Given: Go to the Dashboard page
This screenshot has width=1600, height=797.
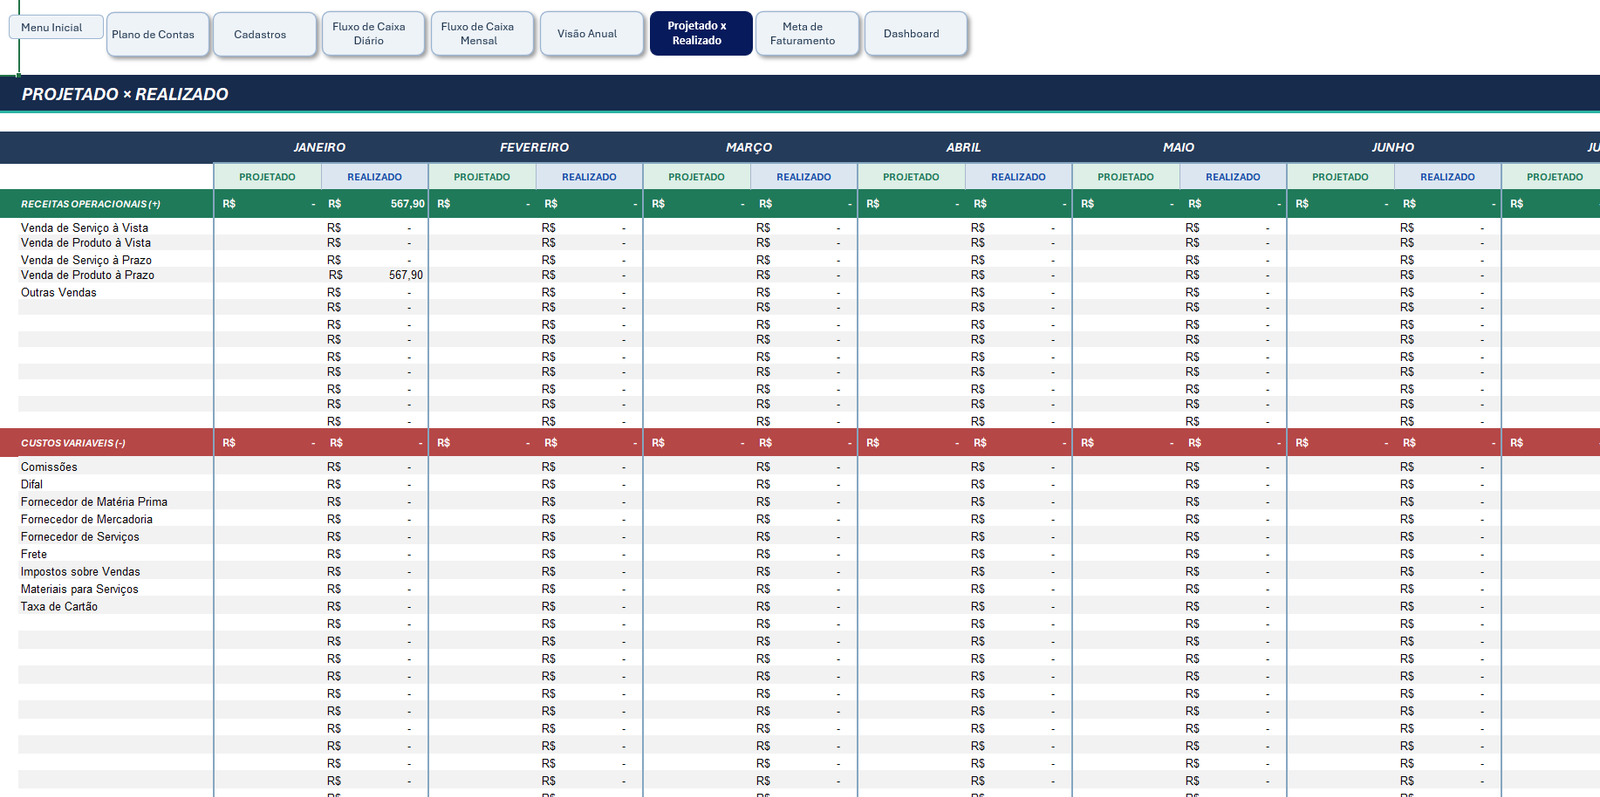Looking at the screenshot, I should (916, 34).
